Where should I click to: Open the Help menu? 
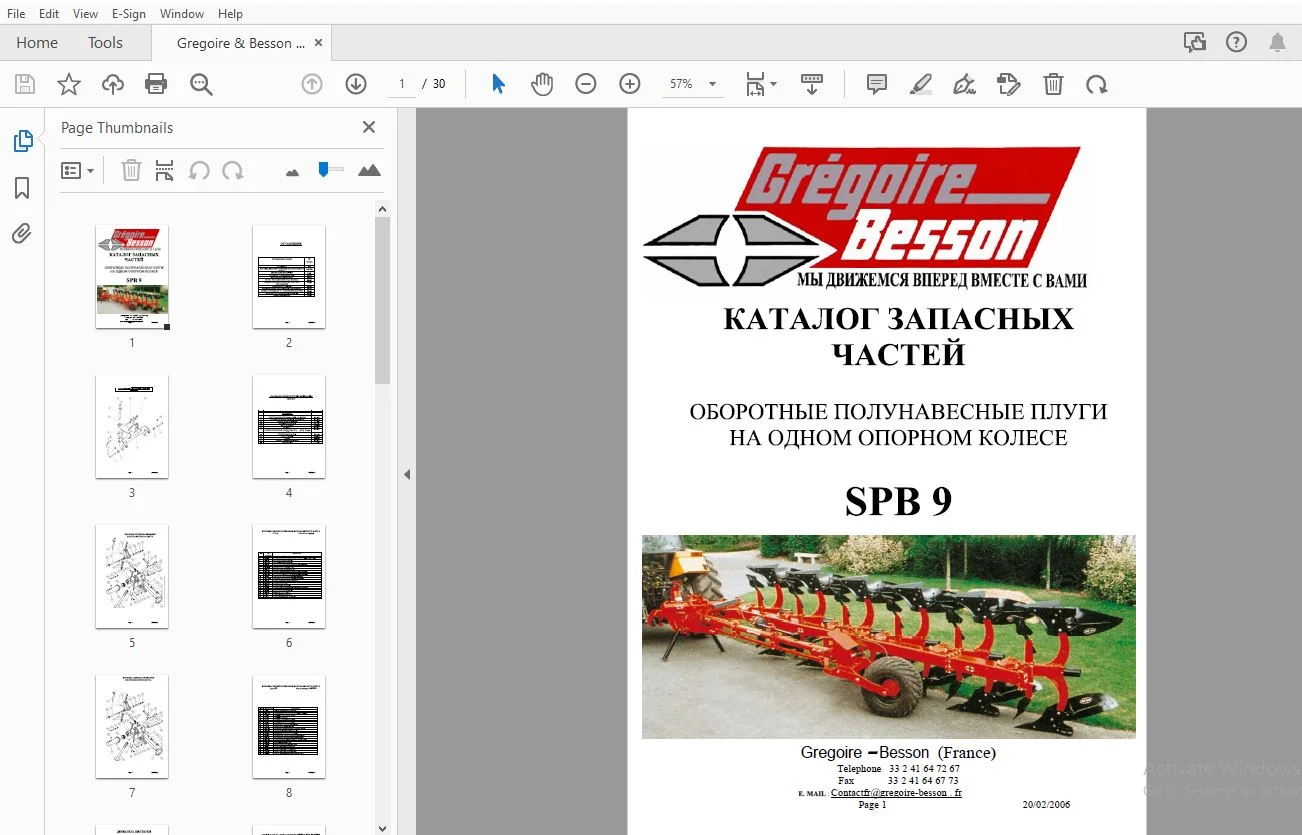[x=230, y=14]
